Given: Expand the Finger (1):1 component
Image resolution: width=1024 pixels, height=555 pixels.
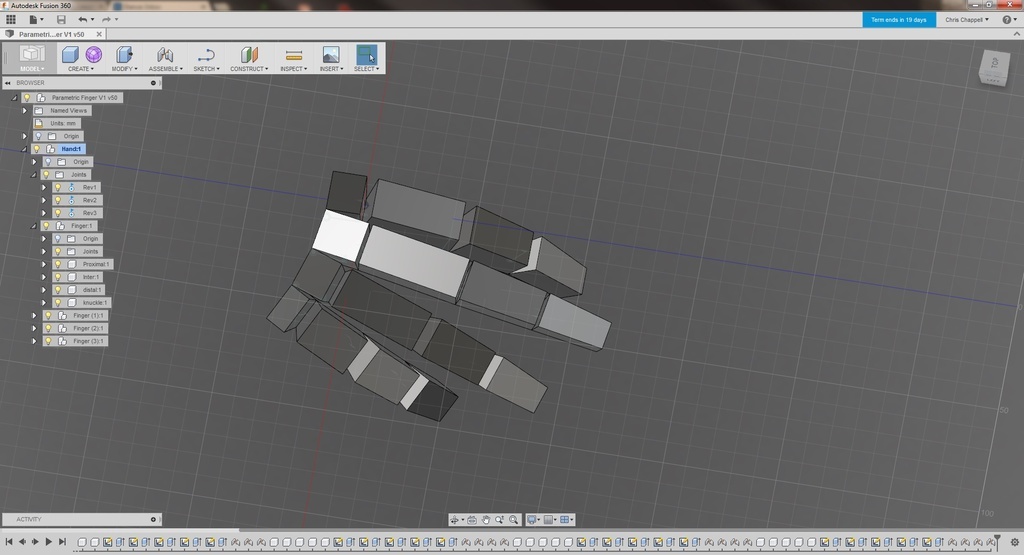Looking at the screenshot, I should (34, 315).
